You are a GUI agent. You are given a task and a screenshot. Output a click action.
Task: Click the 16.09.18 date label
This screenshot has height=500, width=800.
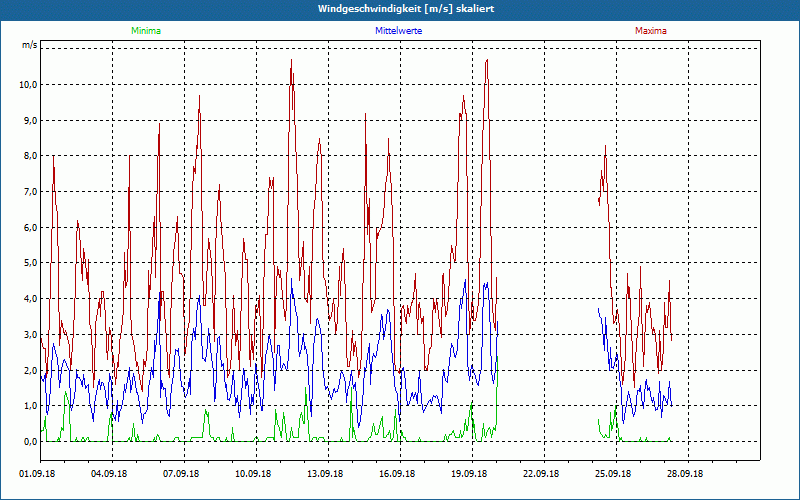point(397,474)
